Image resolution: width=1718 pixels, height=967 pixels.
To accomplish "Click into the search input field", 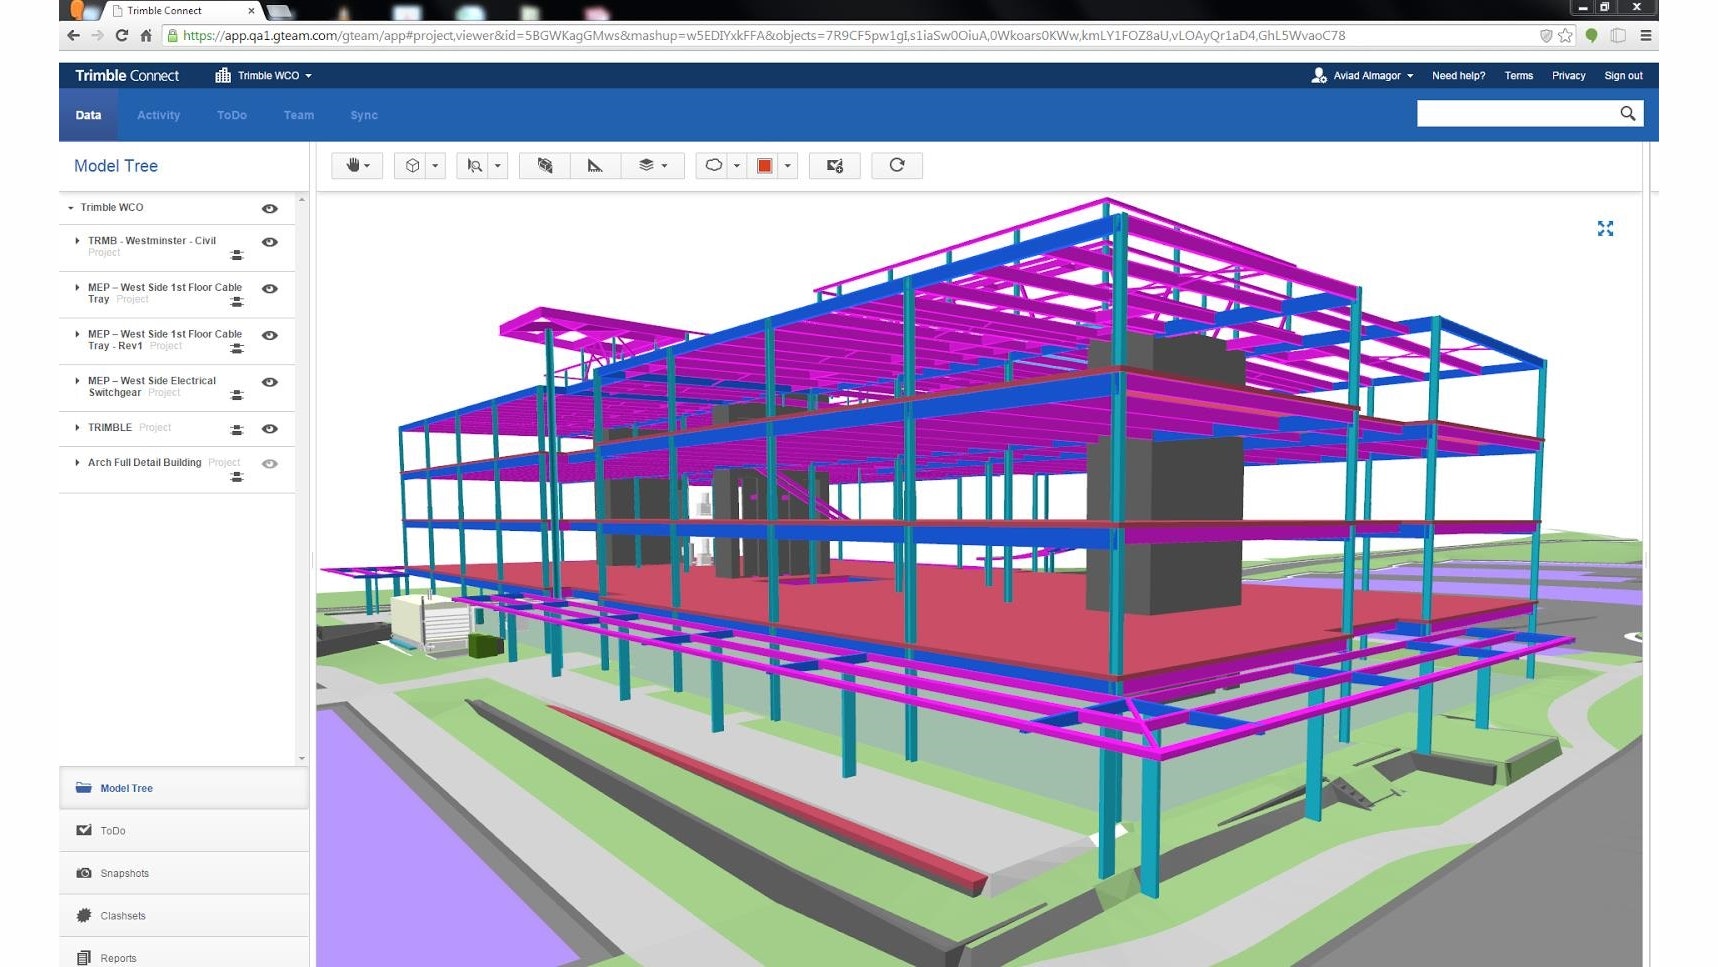I will [x=1515, y=114].
